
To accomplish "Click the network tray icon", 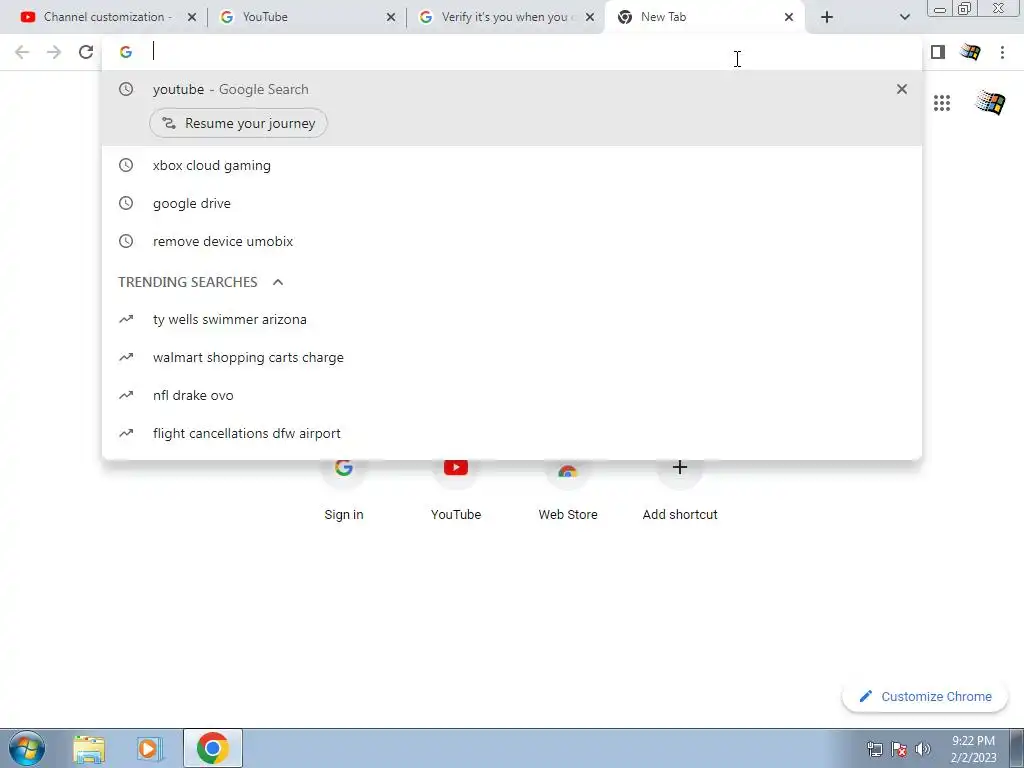I will tap(874, 749).
